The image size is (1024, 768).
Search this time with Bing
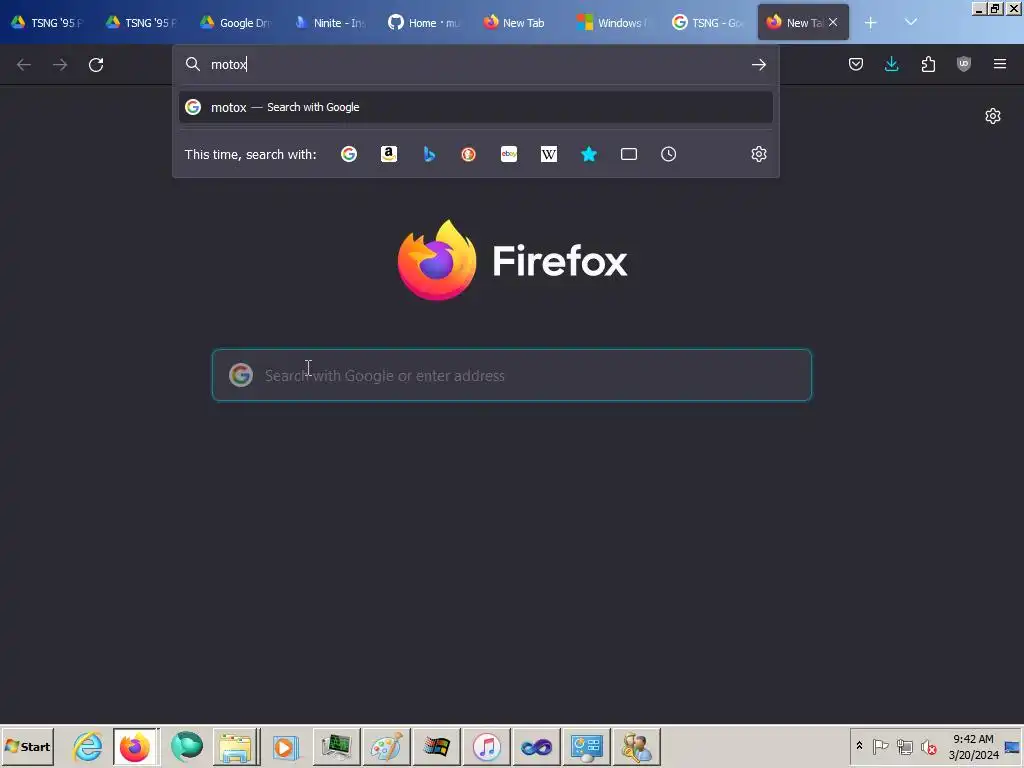click(429, 154)
